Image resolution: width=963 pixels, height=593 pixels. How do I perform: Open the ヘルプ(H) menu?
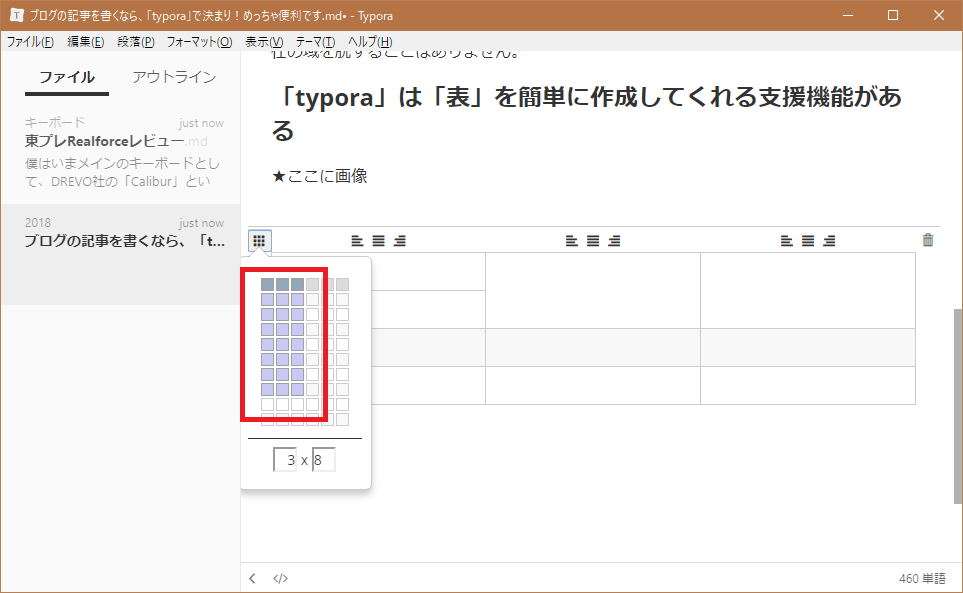pos(370,41)
